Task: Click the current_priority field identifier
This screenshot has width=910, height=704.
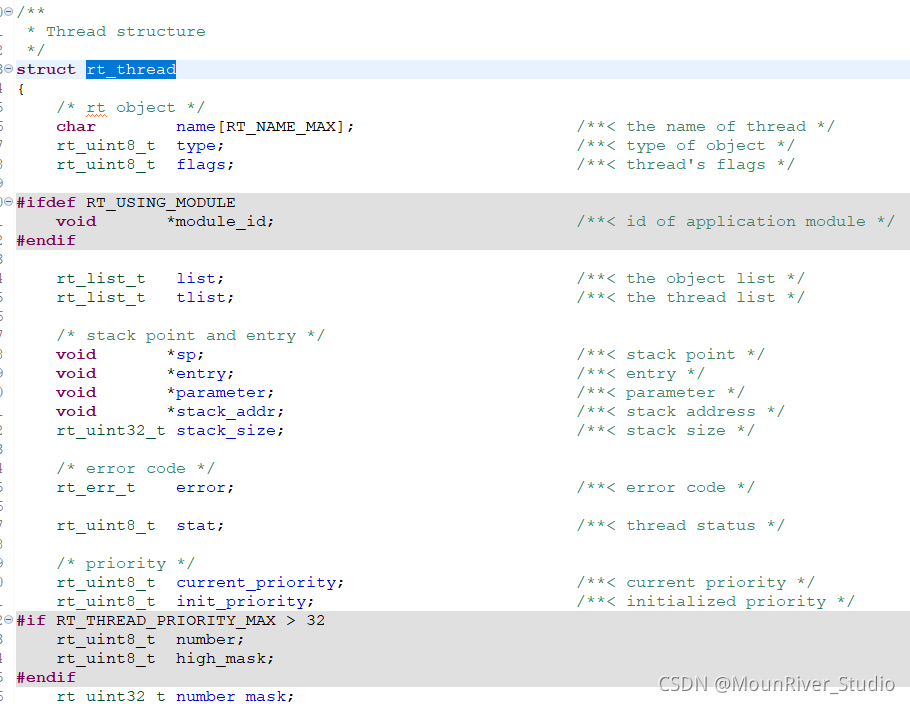Action: click(256, 583)
